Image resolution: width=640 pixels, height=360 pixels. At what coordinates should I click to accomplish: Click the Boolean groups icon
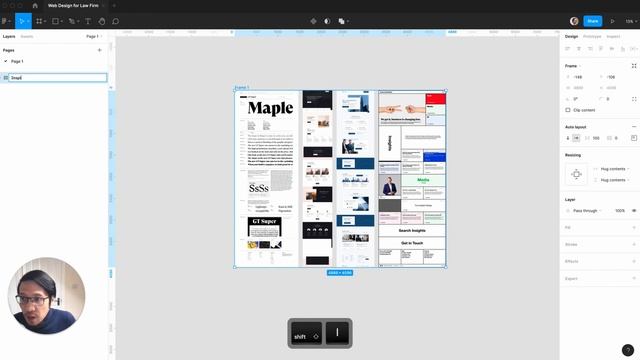point(342,21)
